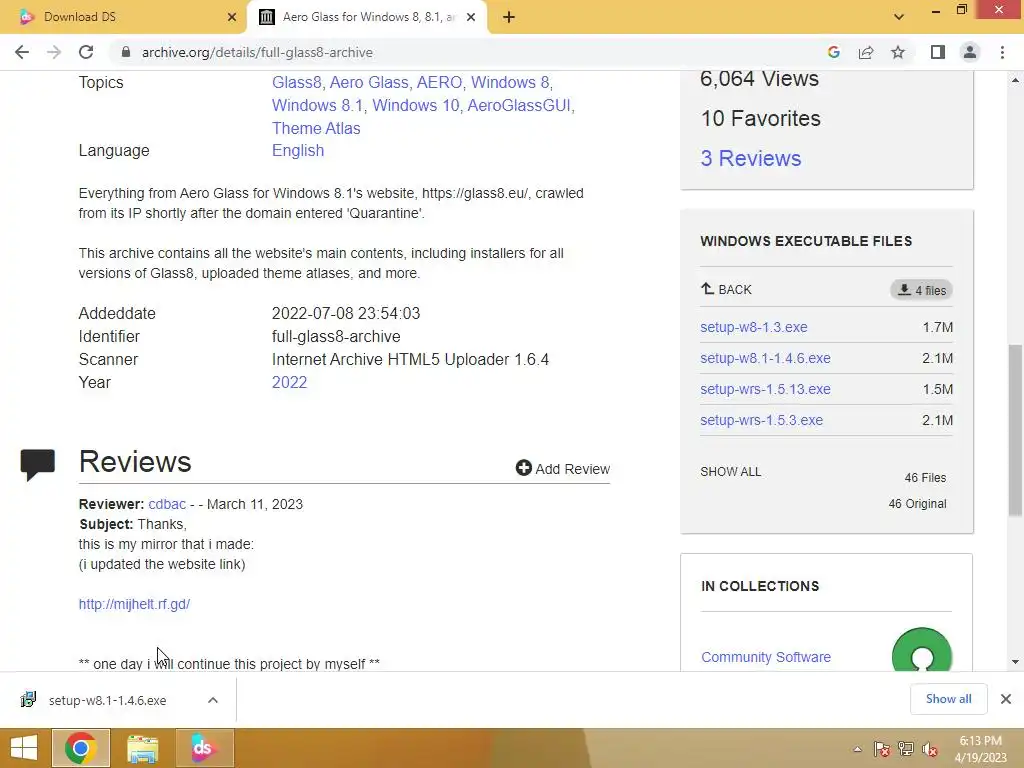Click the browser forward arrow
The width and height of the screenshot is (1024, 768).
(x=54, y=52)
